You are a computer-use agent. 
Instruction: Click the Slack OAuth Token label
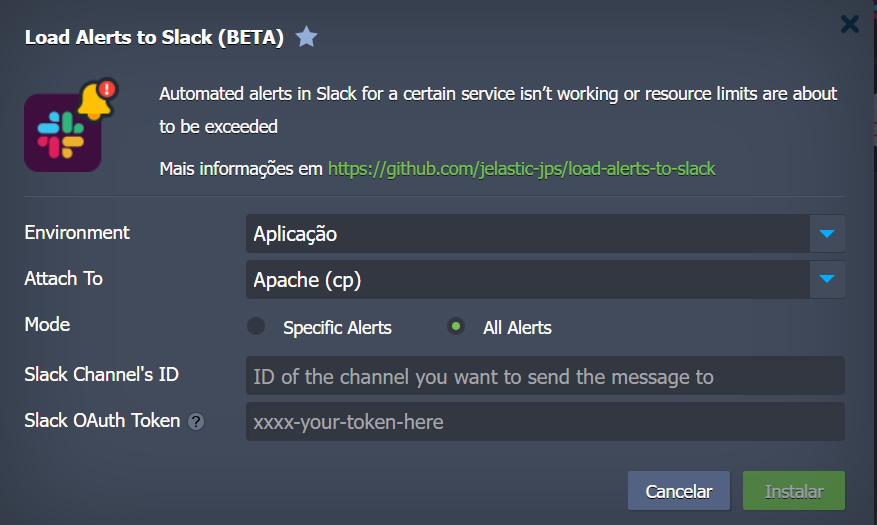pyautogui.click(x=102, y=420)
